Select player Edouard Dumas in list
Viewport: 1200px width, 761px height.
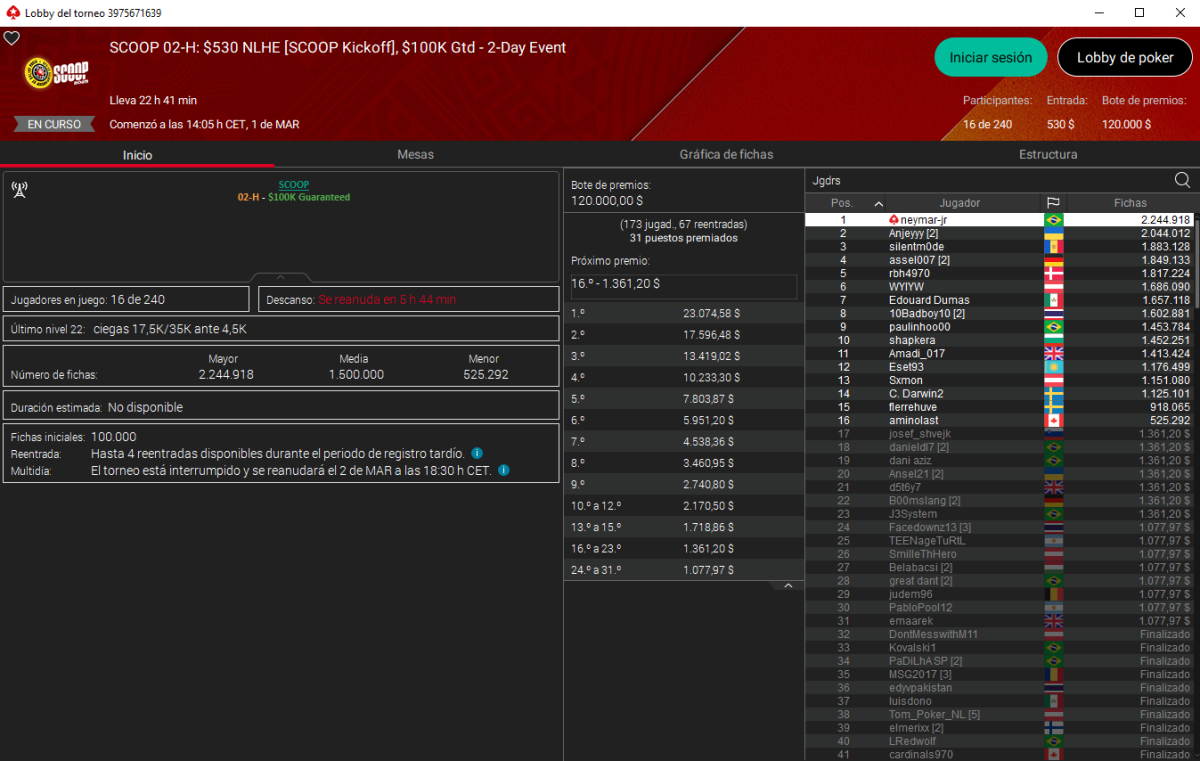(x=928, y=300)
